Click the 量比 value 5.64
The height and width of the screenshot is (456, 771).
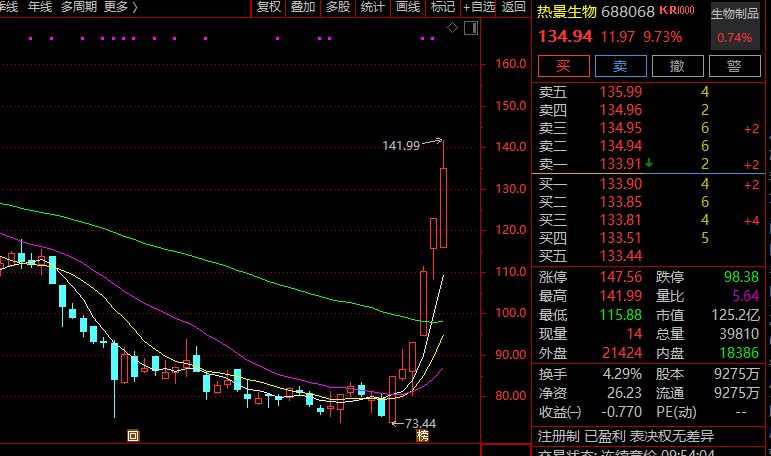pos(745,296)
